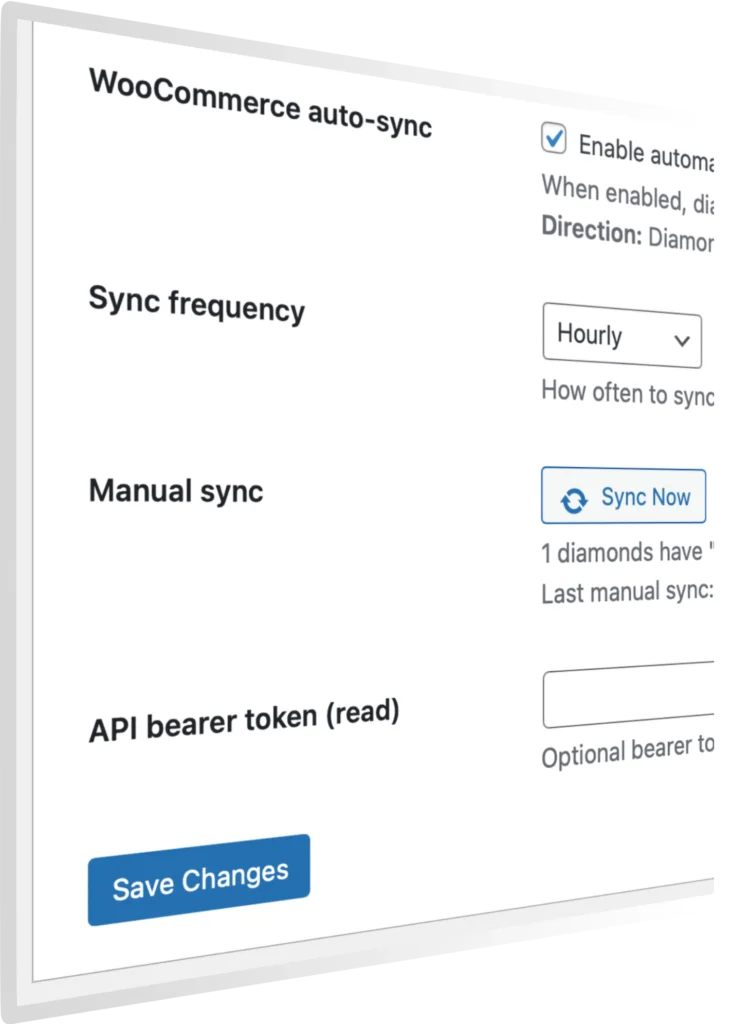
Task: Focus the API bearer token input field
Action: [630, 695]
